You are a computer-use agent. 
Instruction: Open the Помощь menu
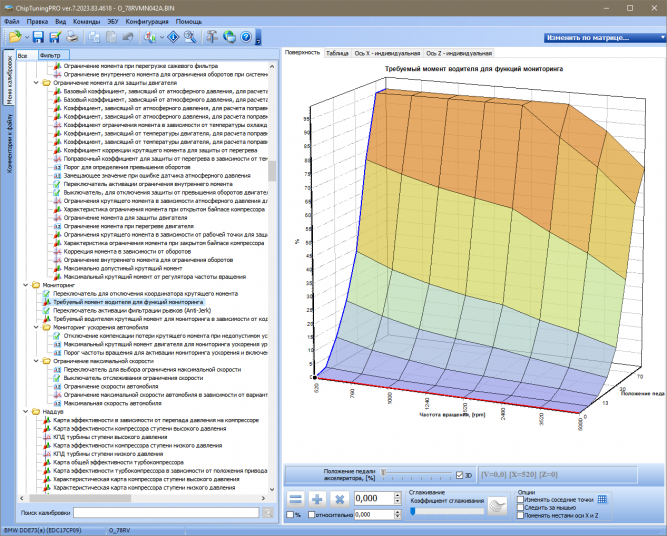click(189, 21)
